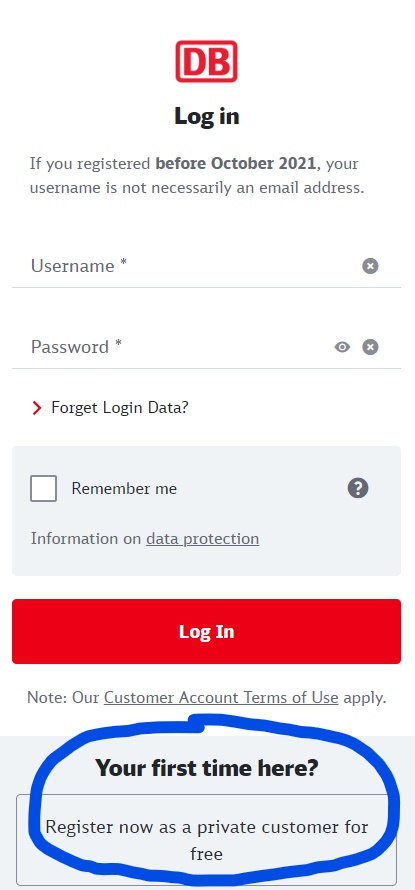Image resolution: width=415 pixels, height=890 pixels.
Task: Open the Forget Login Data? link
Action: pyautogui.click(x=120, y=408)
